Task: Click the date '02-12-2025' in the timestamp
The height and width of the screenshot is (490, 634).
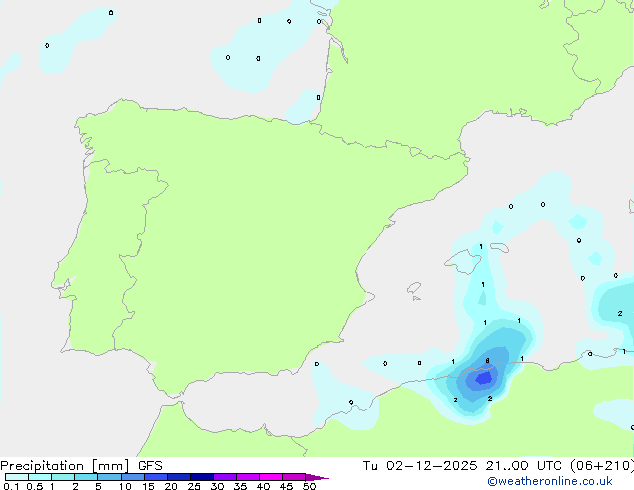Action: [431, 466]
